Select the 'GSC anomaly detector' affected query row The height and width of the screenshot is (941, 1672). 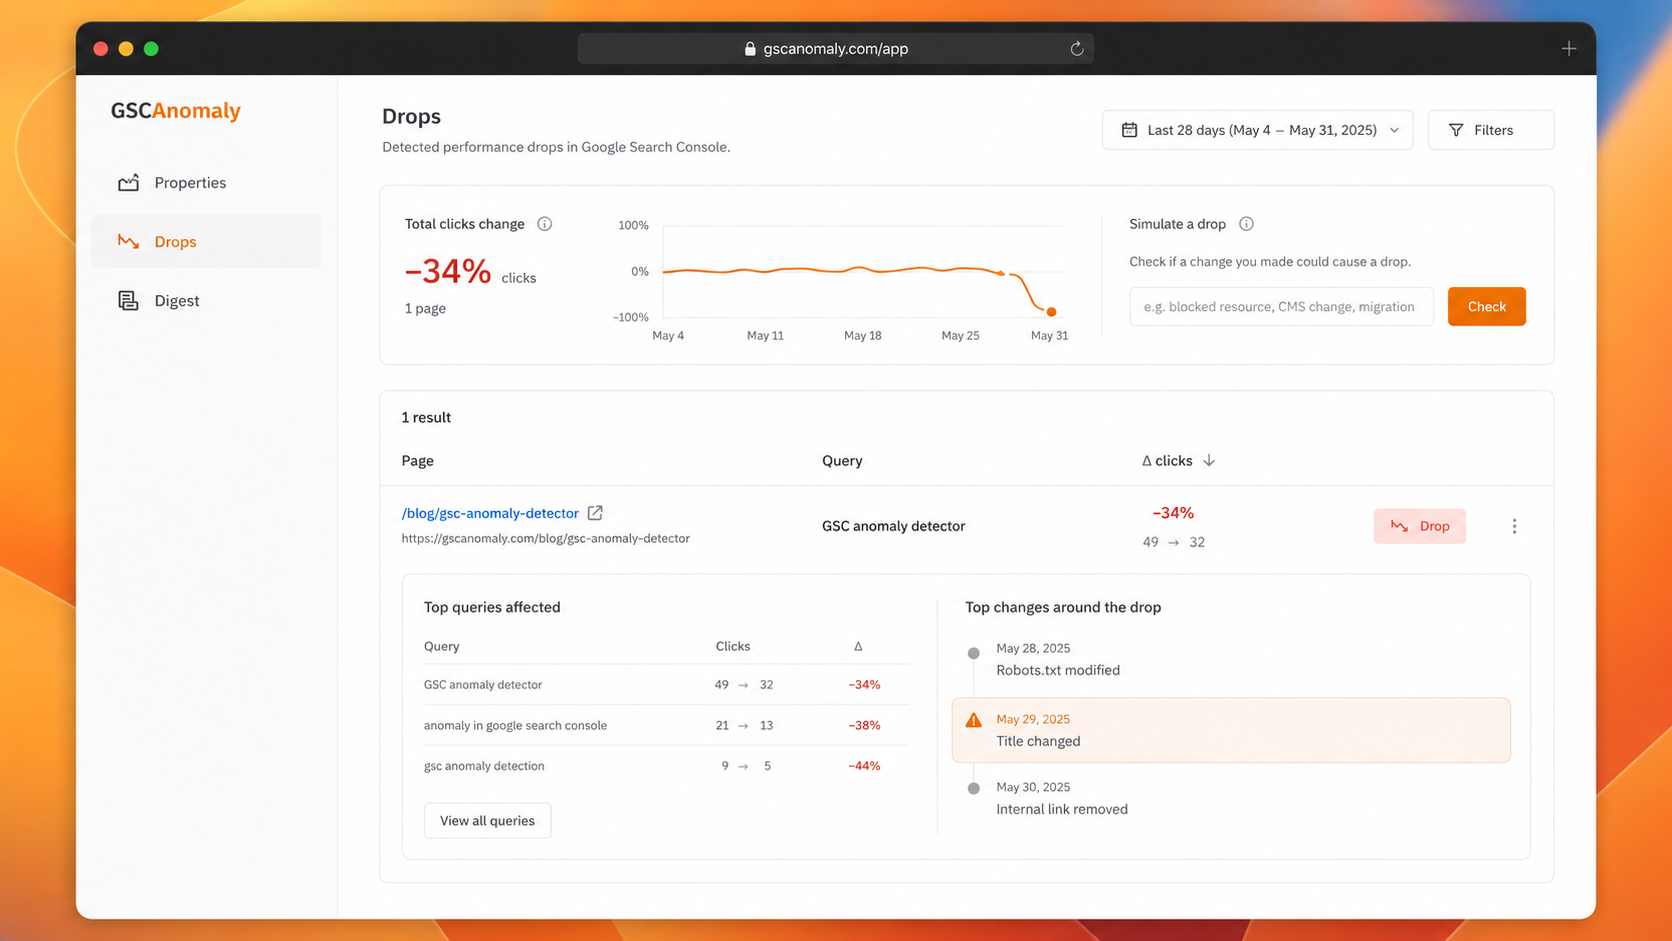pos(666,685)
